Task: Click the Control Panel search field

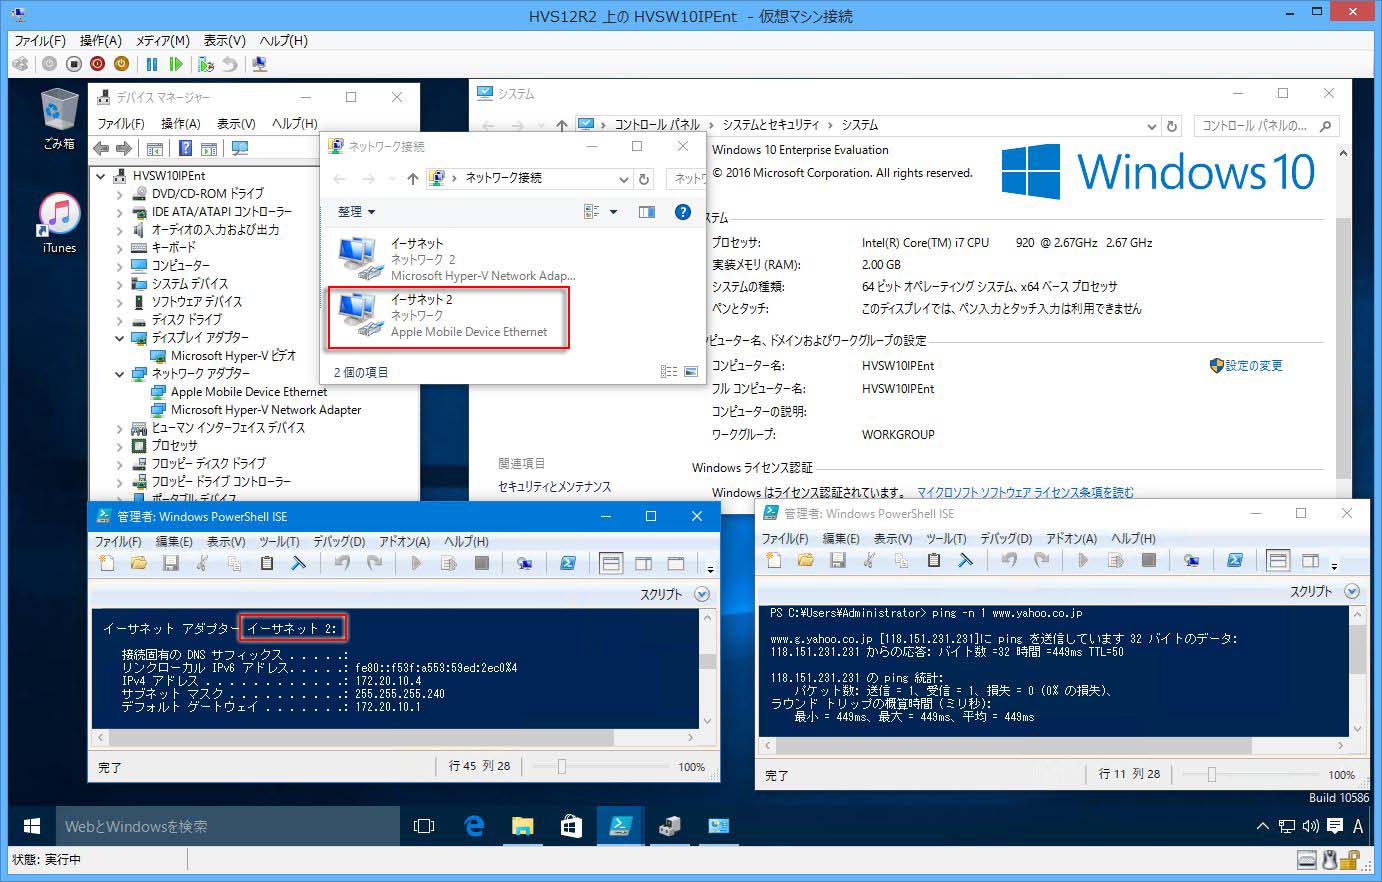Action: [x=1265, y=126]
